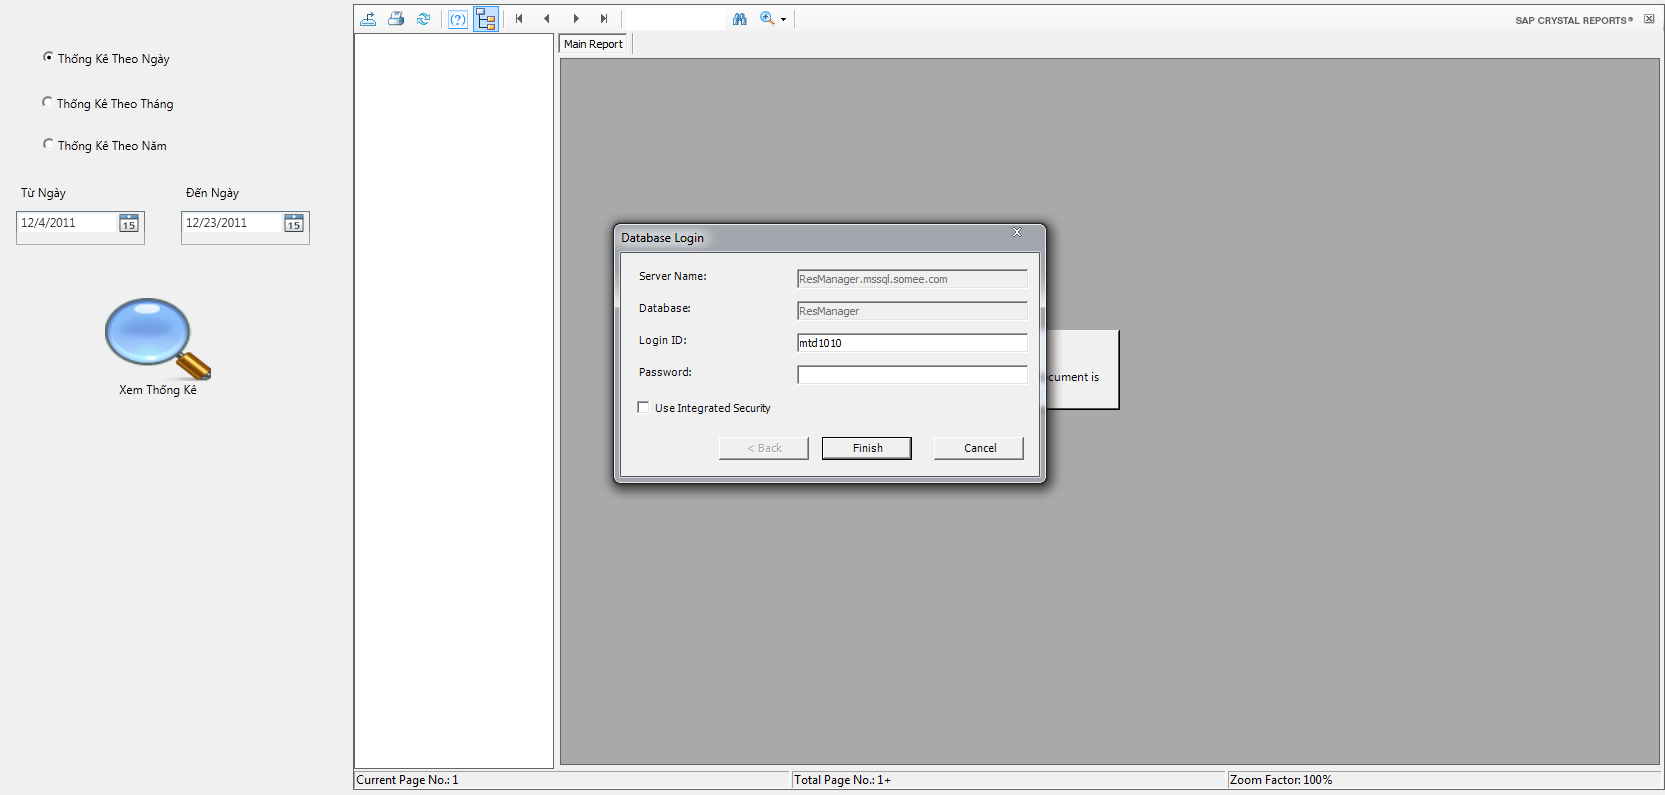
Task: Open the zoom level dropdown arrow
Action: point(783,19)
